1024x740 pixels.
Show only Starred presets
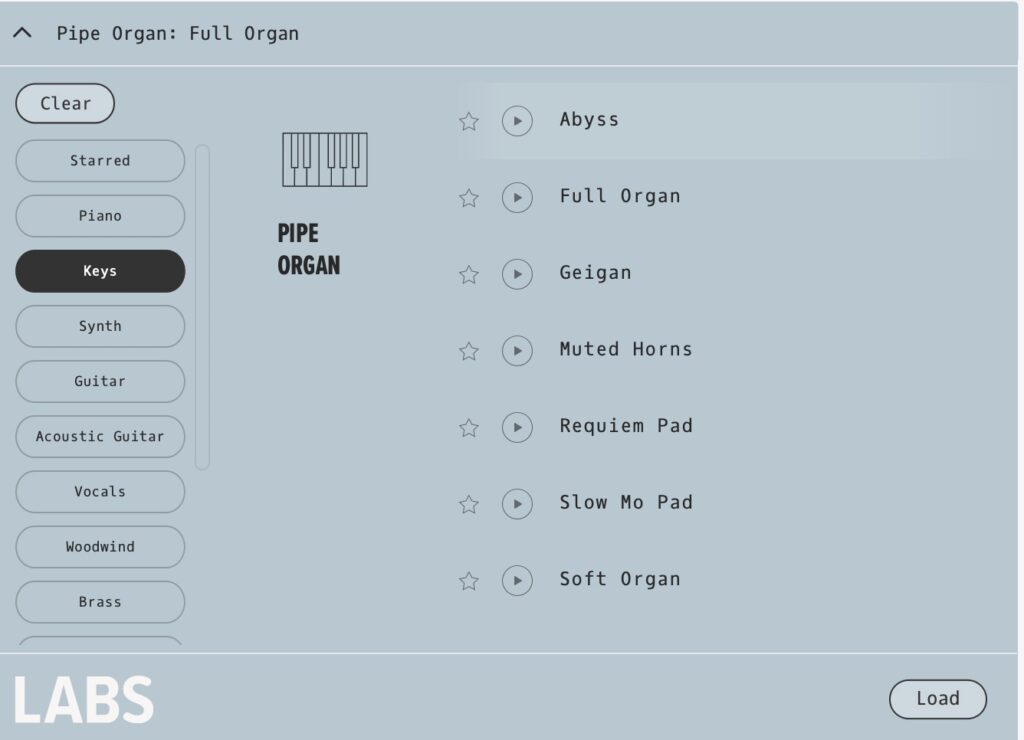click(x=100, y=161)
